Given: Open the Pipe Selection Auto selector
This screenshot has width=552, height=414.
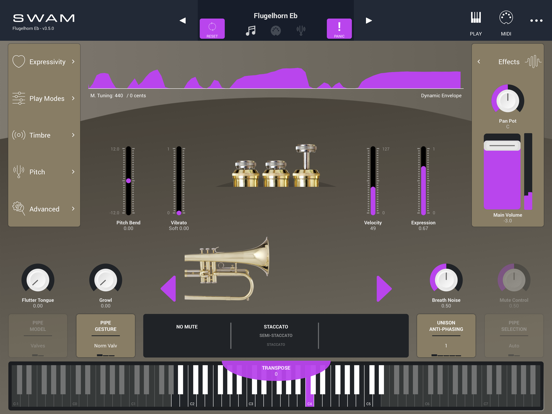Looking at the screenshot, I should [514, 336].
